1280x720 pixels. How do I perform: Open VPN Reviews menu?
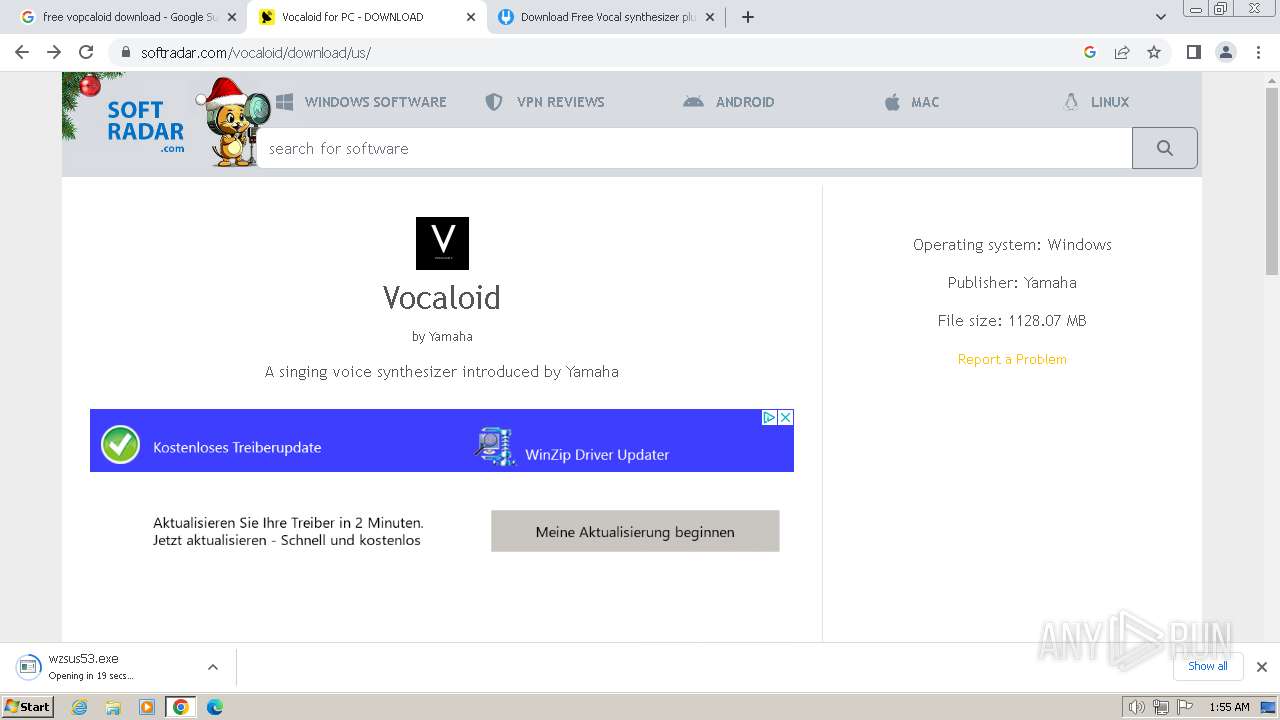[545, 102]
